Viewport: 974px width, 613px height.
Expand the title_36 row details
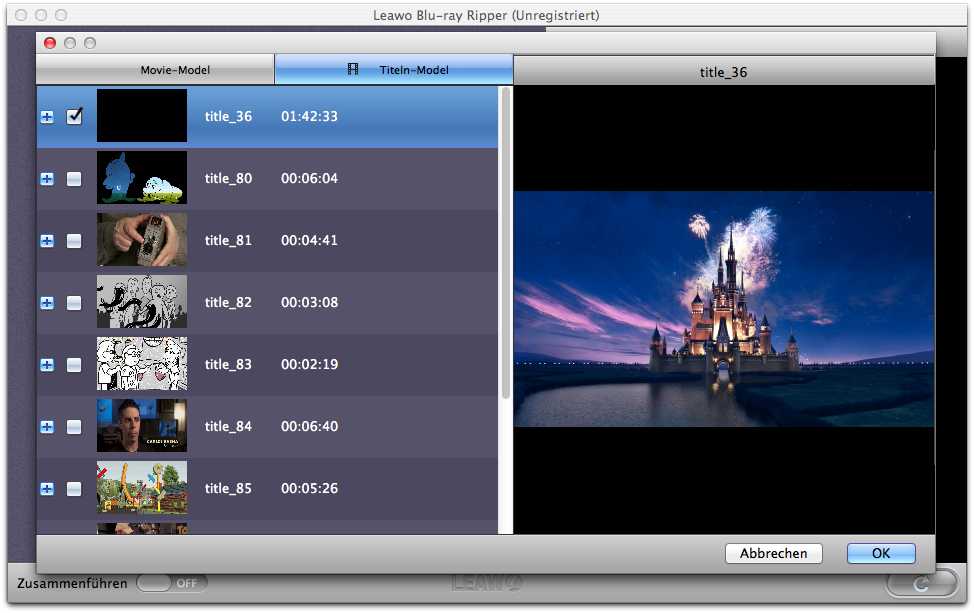point(47,117)
